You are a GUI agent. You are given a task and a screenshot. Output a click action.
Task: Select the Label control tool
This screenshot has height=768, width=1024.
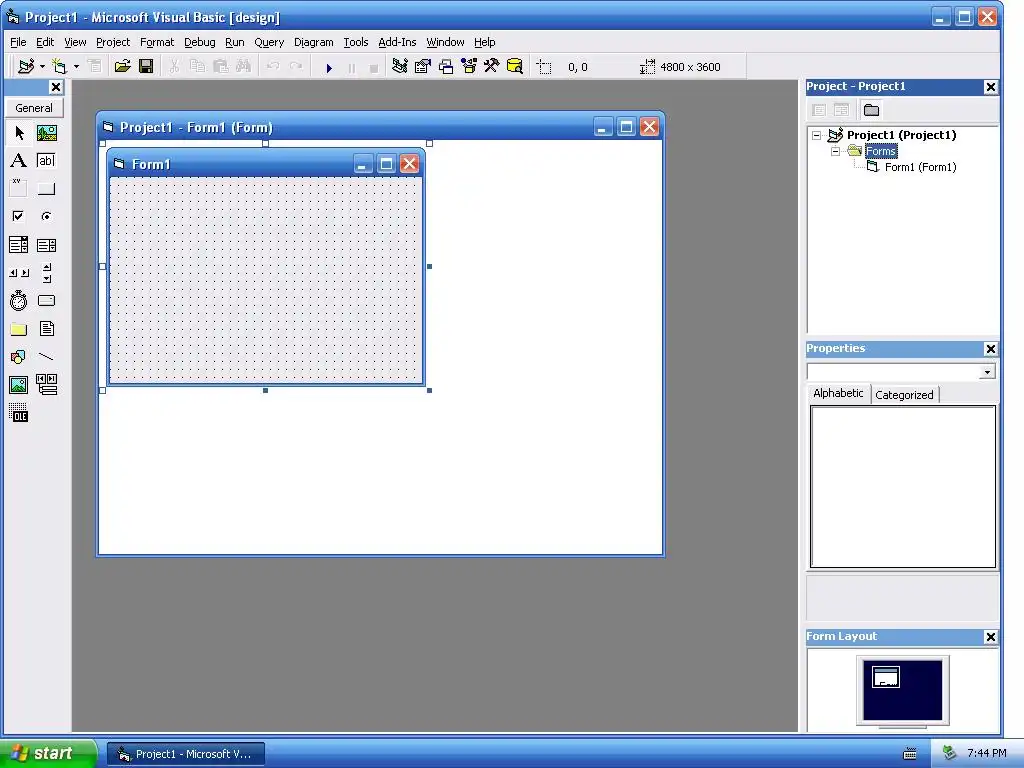[x=19, y=161]
